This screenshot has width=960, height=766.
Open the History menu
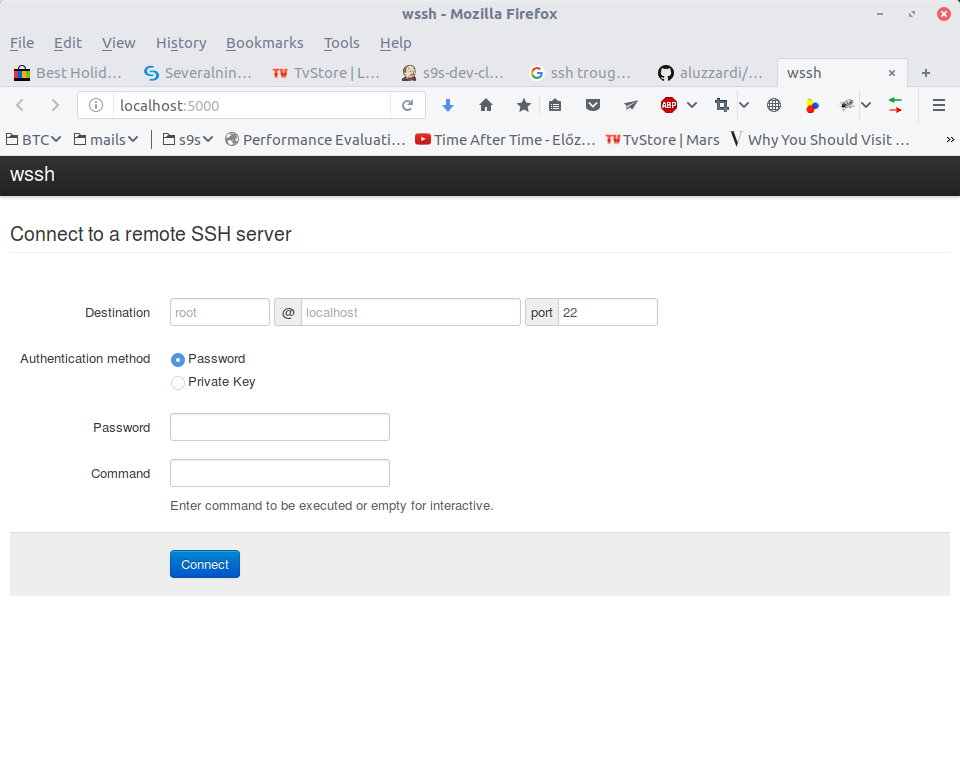(x=181, y=43)
